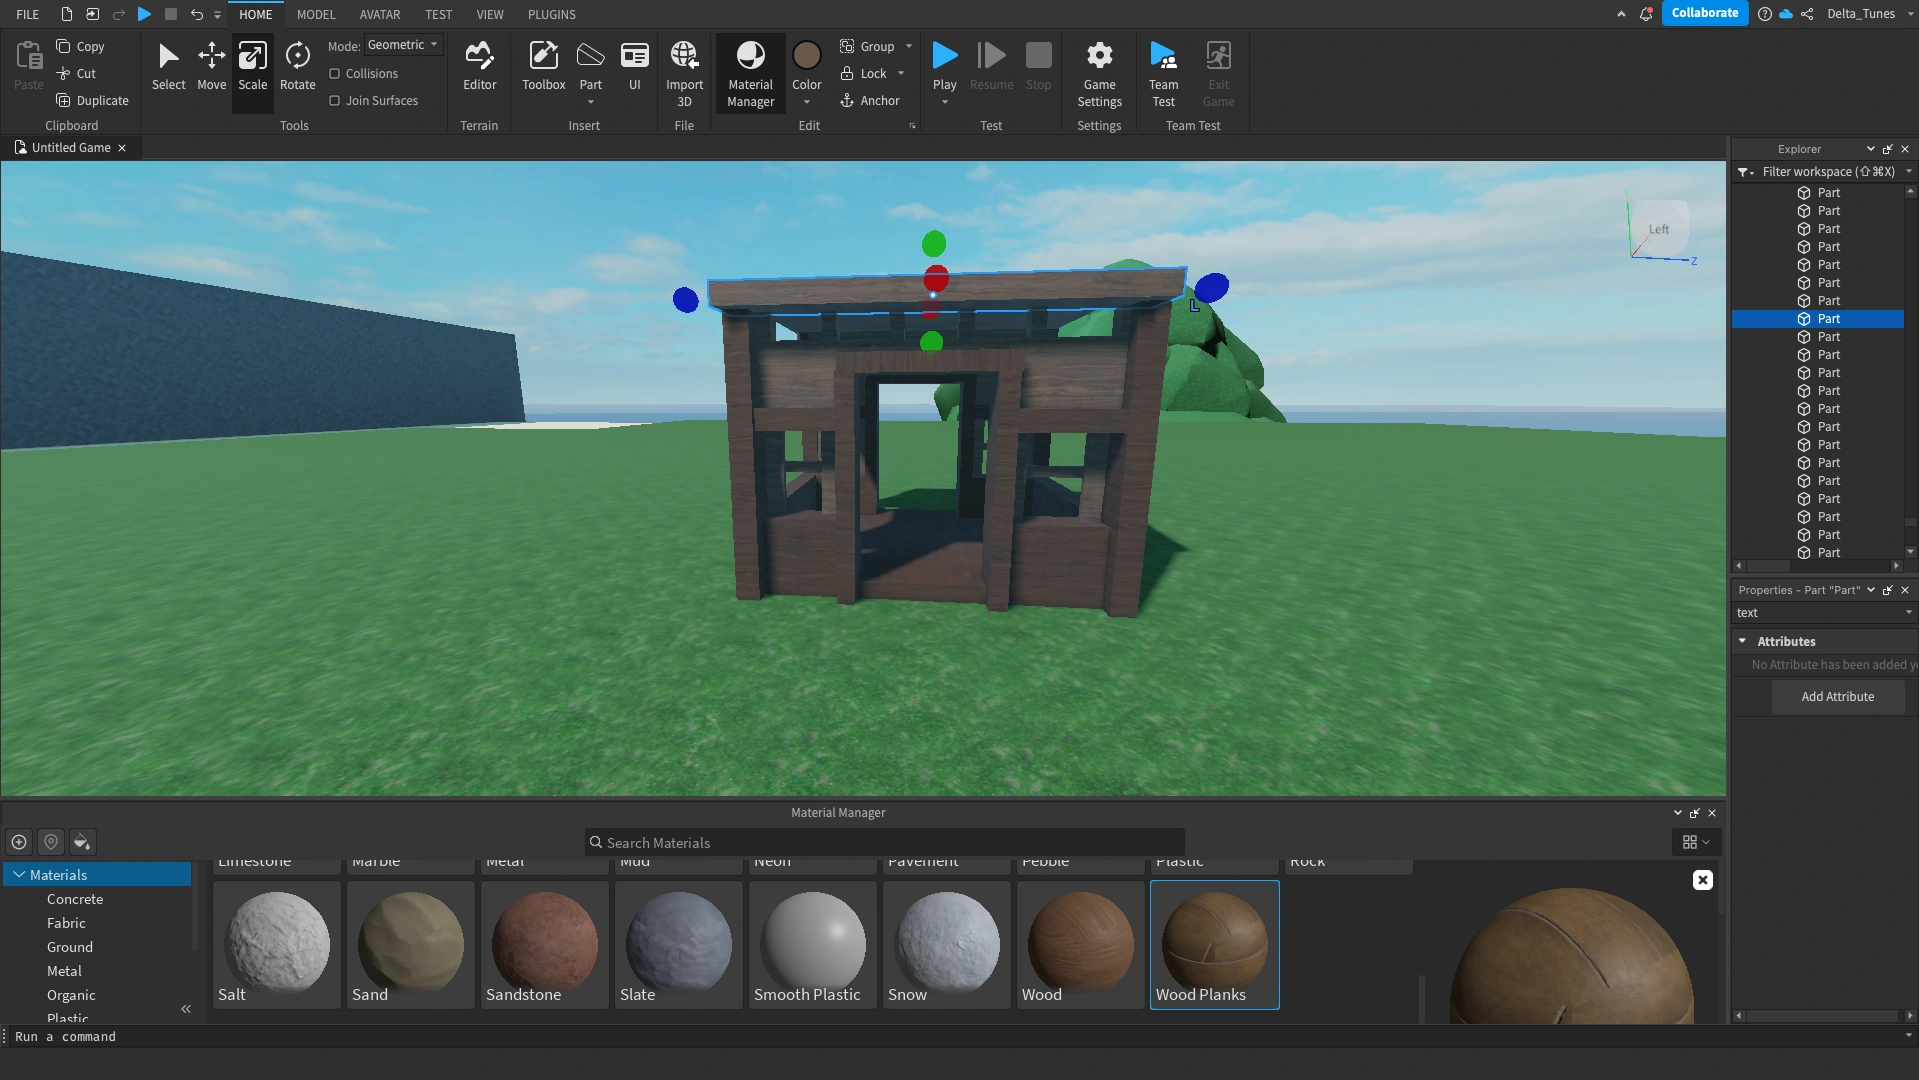
Task: Activate the Rotate tool
Action: (x=297, y=65)
